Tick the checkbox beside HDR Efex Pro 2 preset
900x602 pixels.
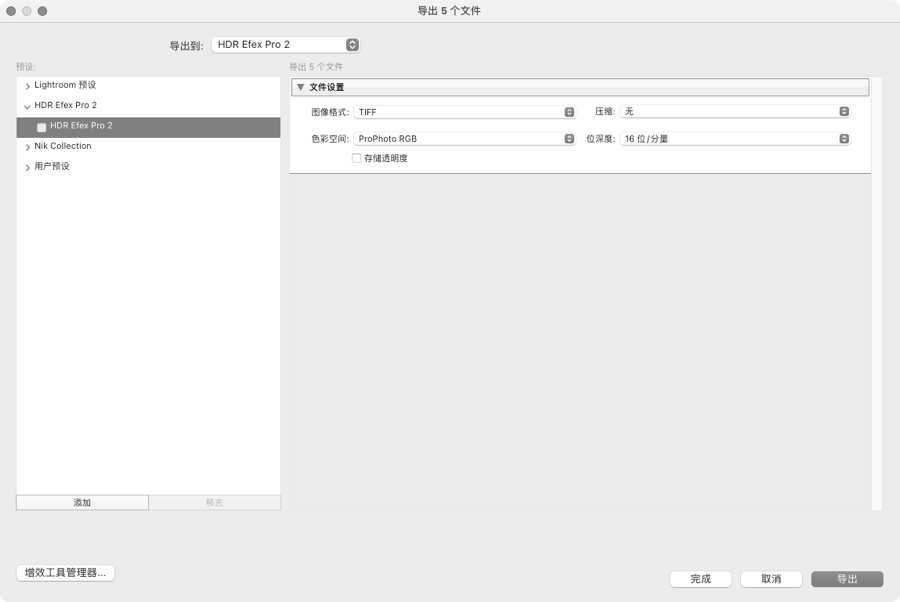point(41,127)
